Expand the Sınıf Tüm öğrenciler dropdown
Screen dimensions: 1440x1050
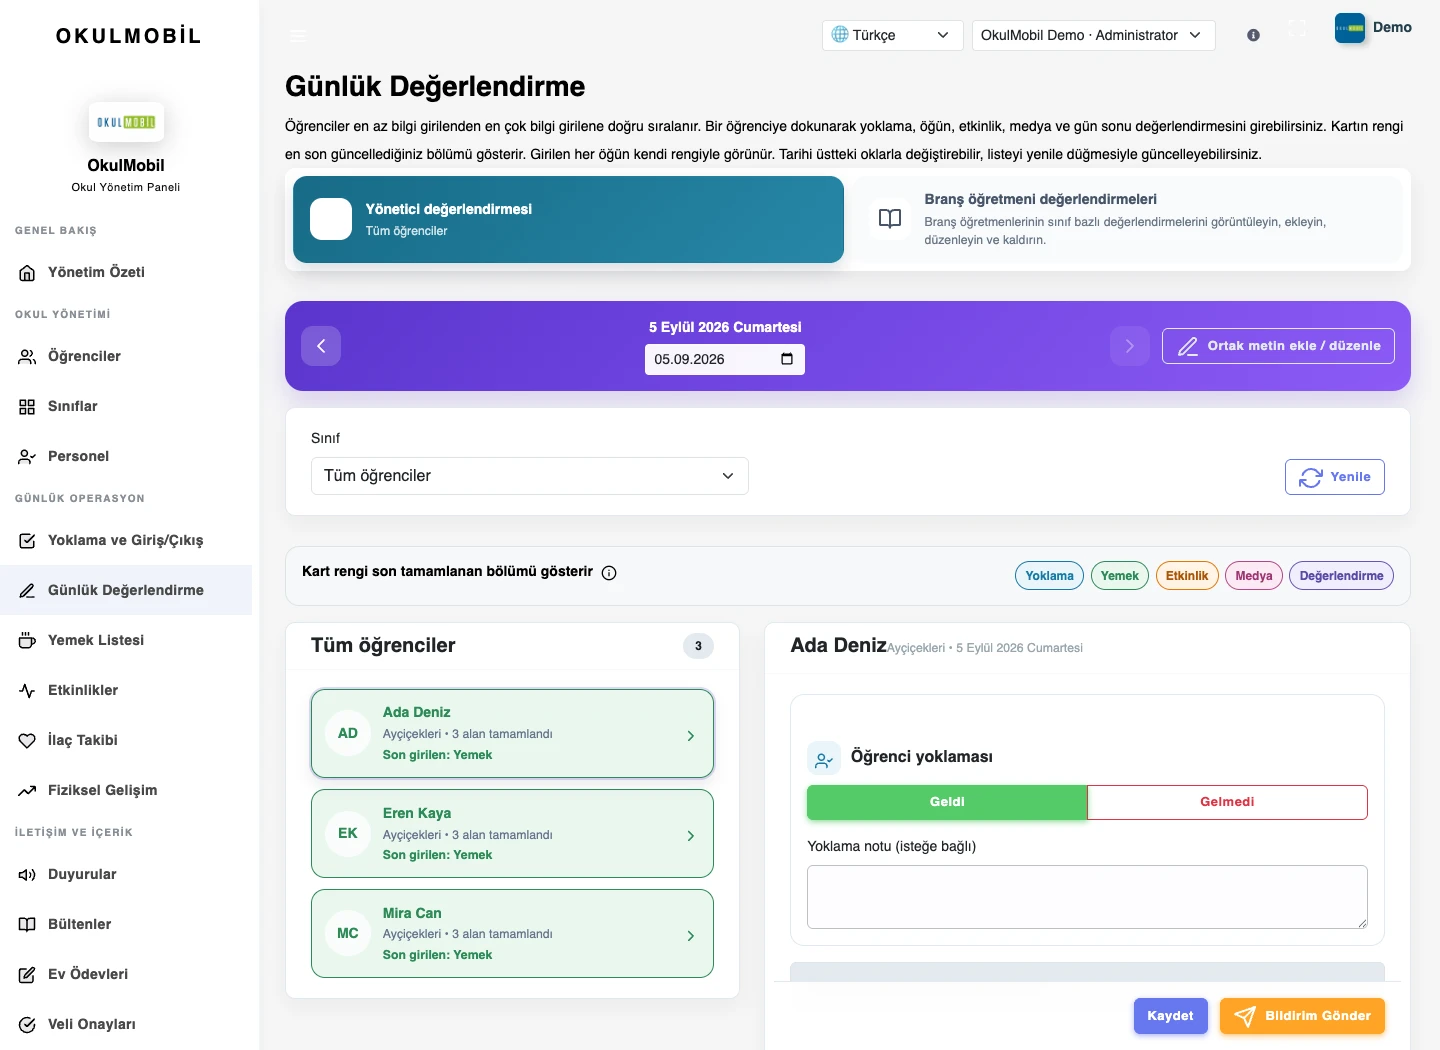[530, 476]
